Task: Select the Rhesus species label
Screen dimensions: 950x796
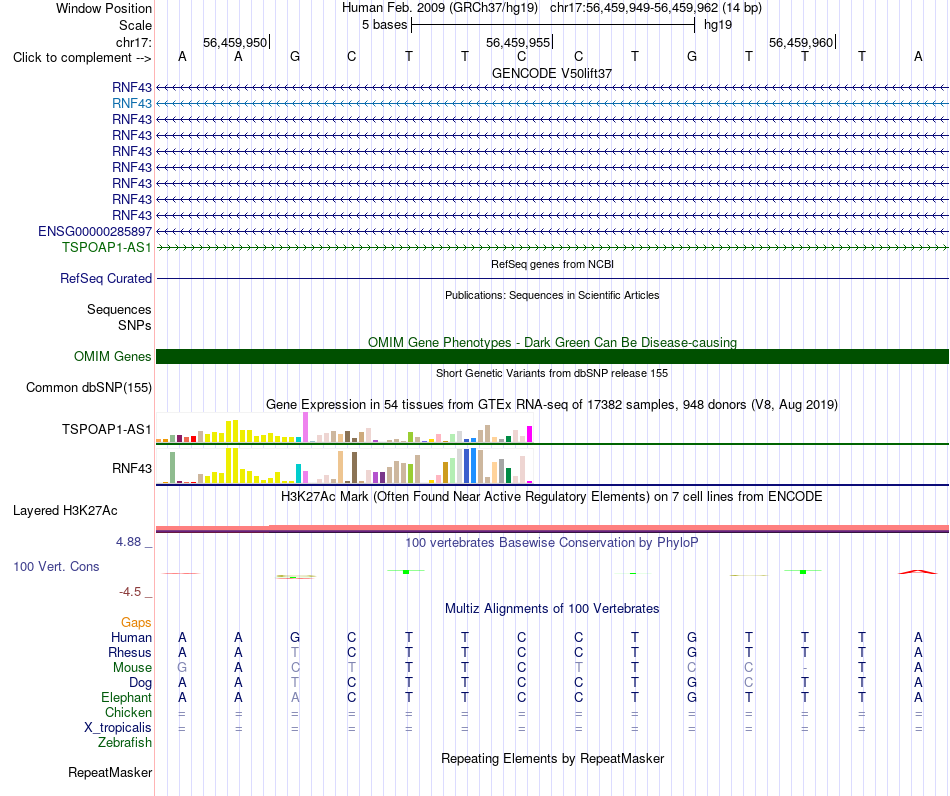Action: coord(130,652)
